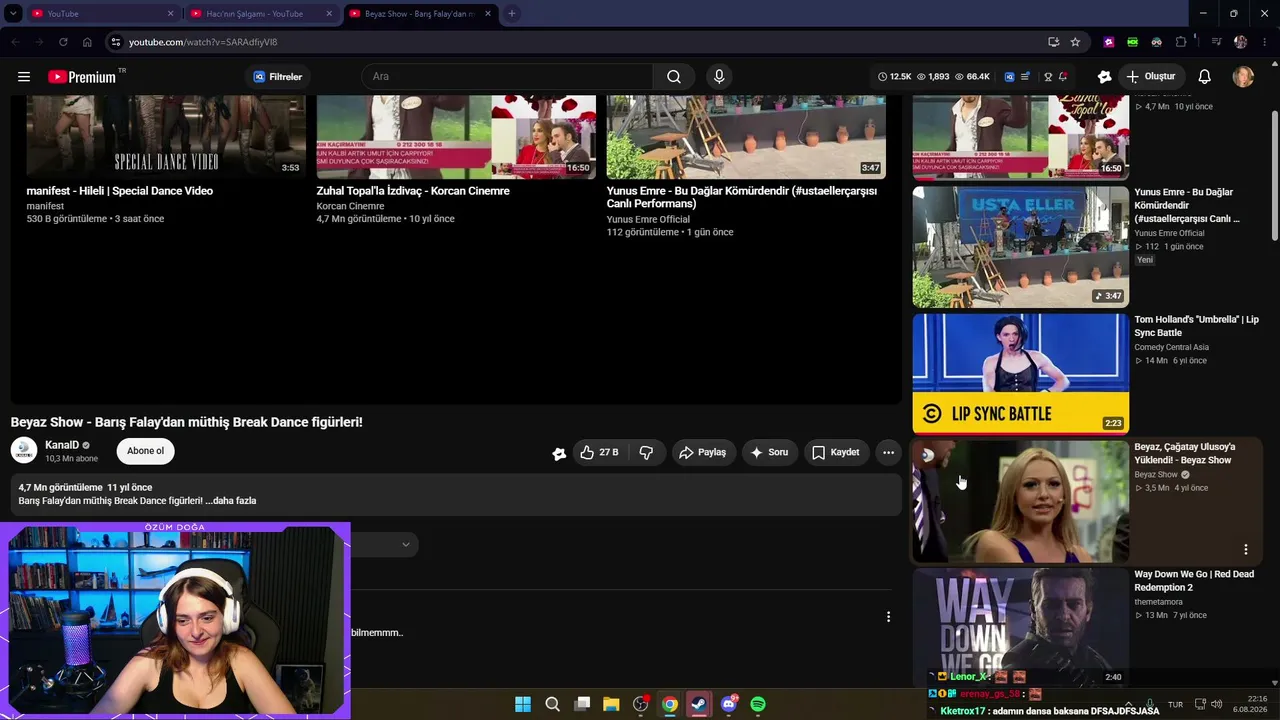
Task: Open the manifest Hileli dance video thumbnail
Action: (166, 137)
